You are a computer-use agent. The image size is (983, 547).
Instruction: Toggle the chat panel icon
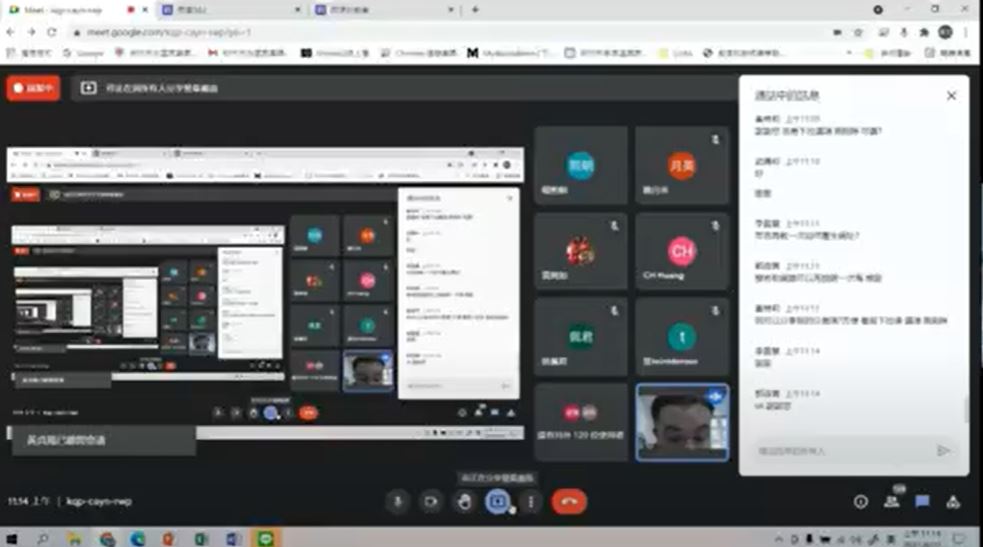[x=922, y=502]
